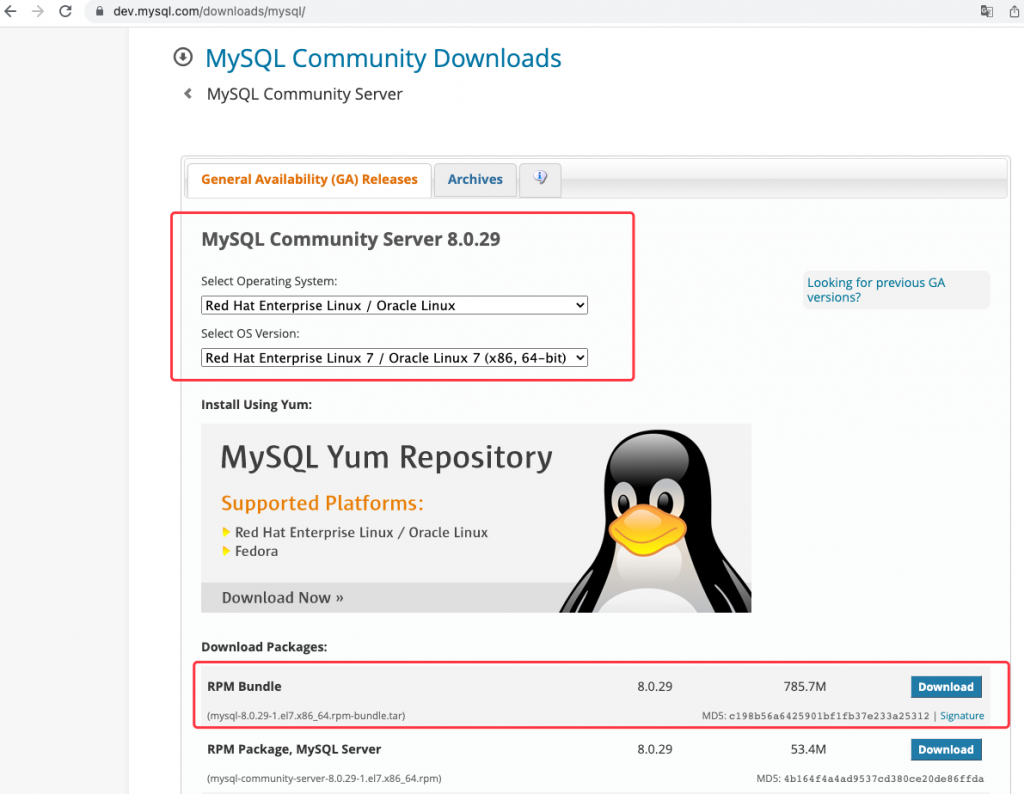Click Download for the RPM Bundle
This screenshot has height=794, width=1024.
pos(945,687)
